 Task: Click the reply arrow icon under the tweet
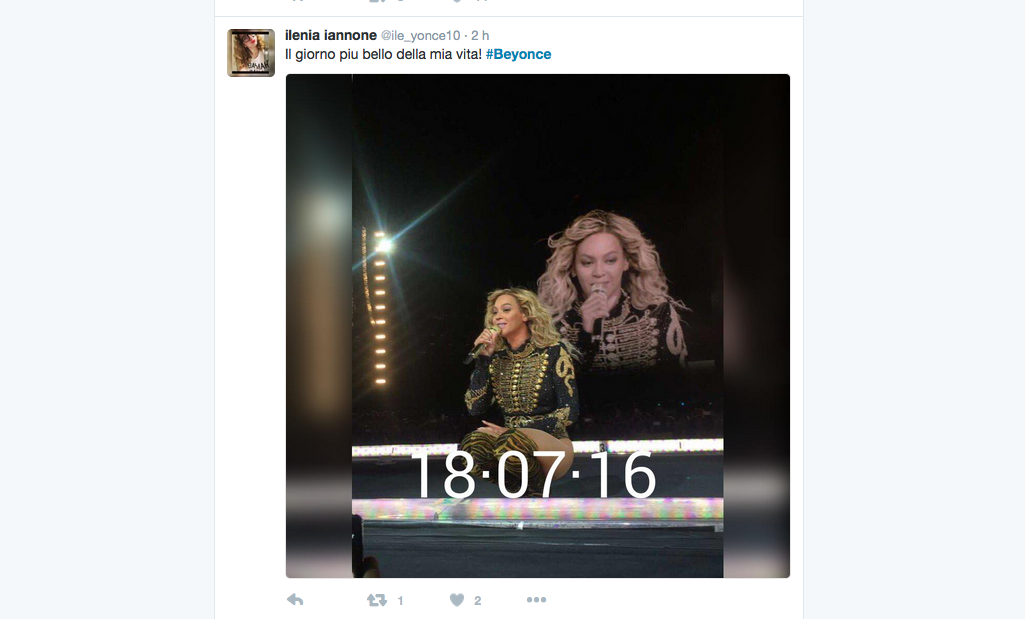click(x=295, y=599)
